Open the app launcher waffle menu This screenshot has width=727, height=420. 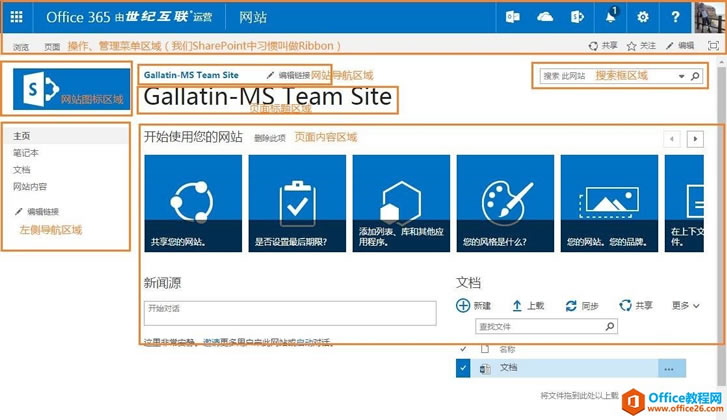[16, 17]
